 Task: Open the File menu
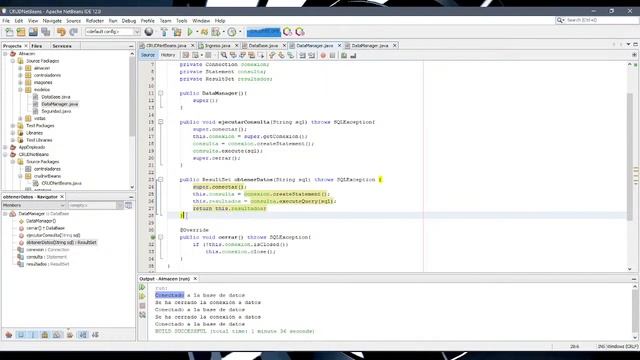[x=6, y=21]
